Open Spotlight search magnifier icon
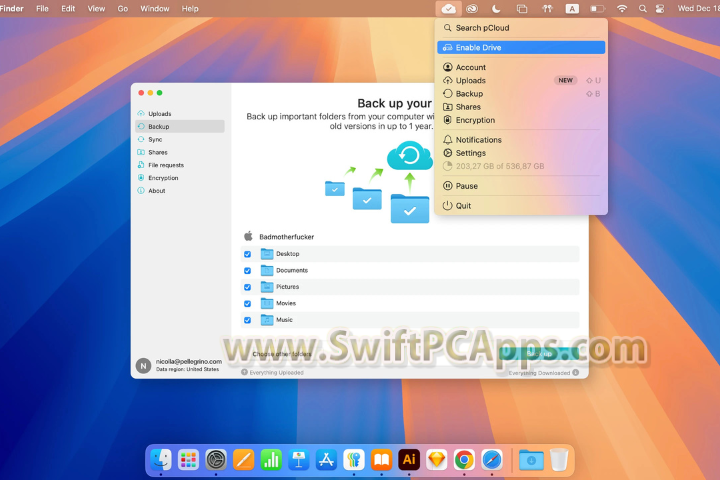This screenshot has height=480, width=720. coord(643,9)
